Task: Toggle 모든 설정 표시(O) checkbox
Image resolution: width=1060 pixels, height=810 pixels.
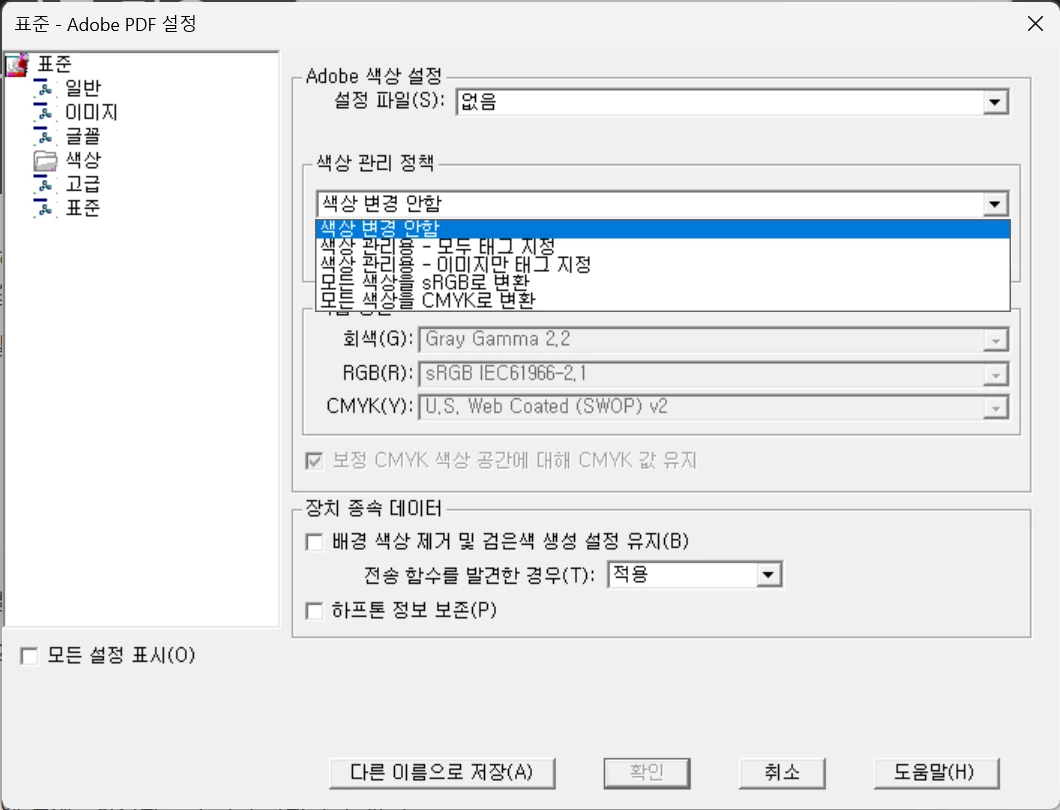Action: point(29,656)
